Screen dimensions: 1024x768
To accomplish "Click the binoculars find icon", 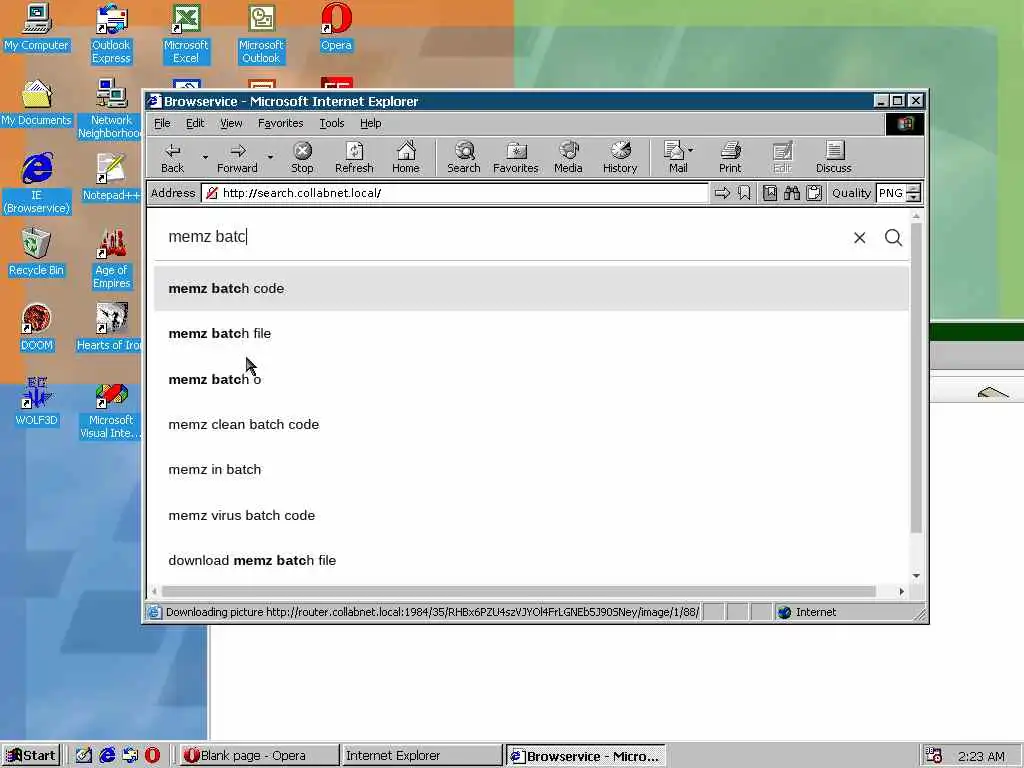I will click(x=792, y=193).
